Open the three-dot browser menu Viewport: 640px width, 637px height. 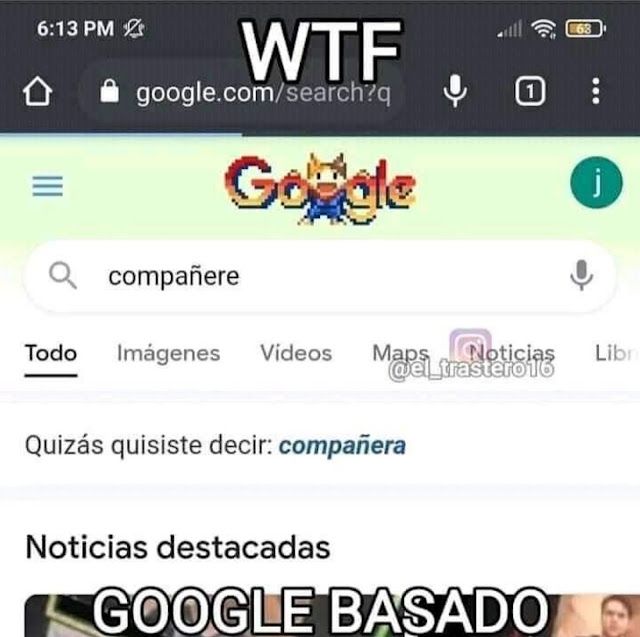click(596, 91)
